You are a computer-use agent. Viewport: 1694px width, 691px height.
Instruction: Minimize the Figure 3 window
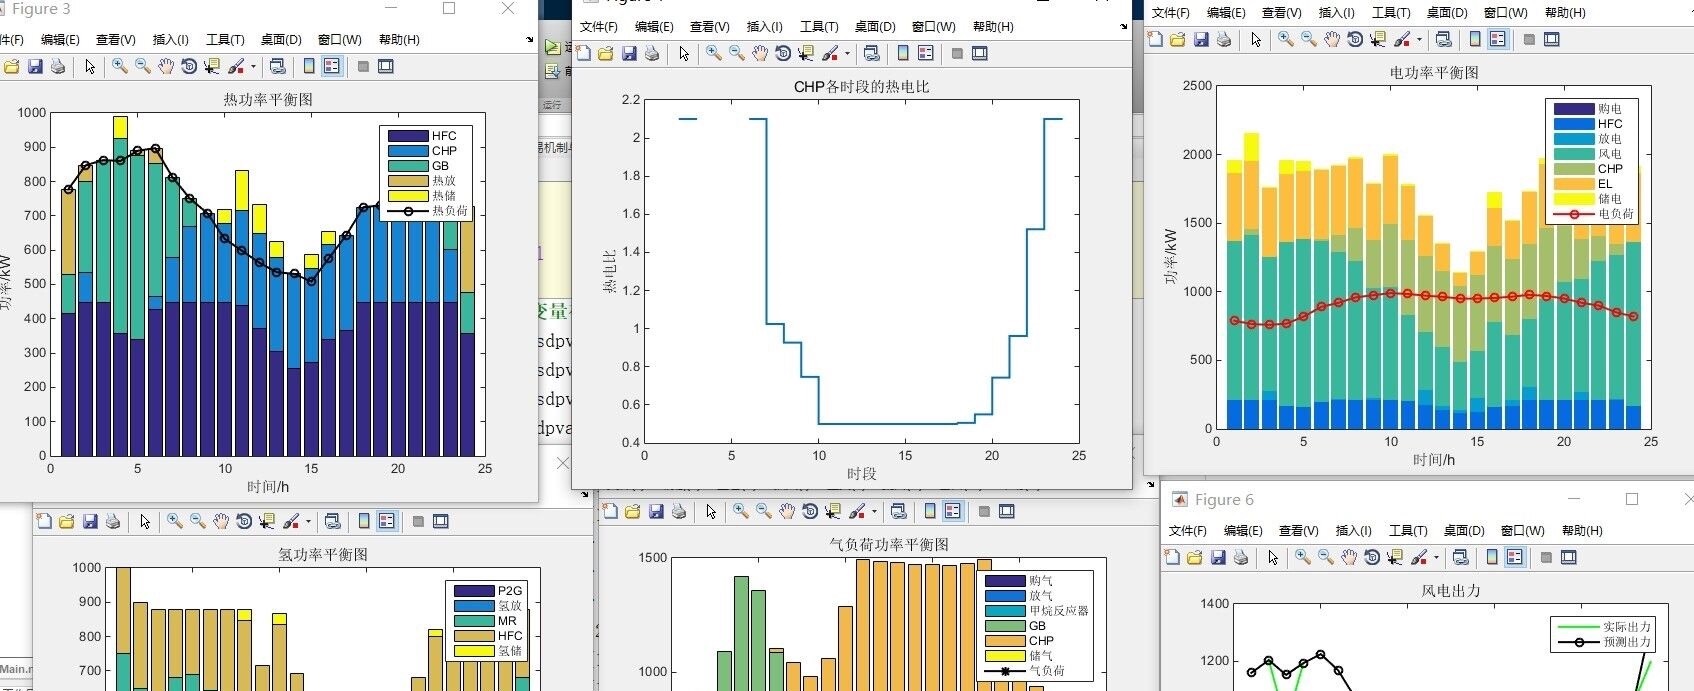391,8
